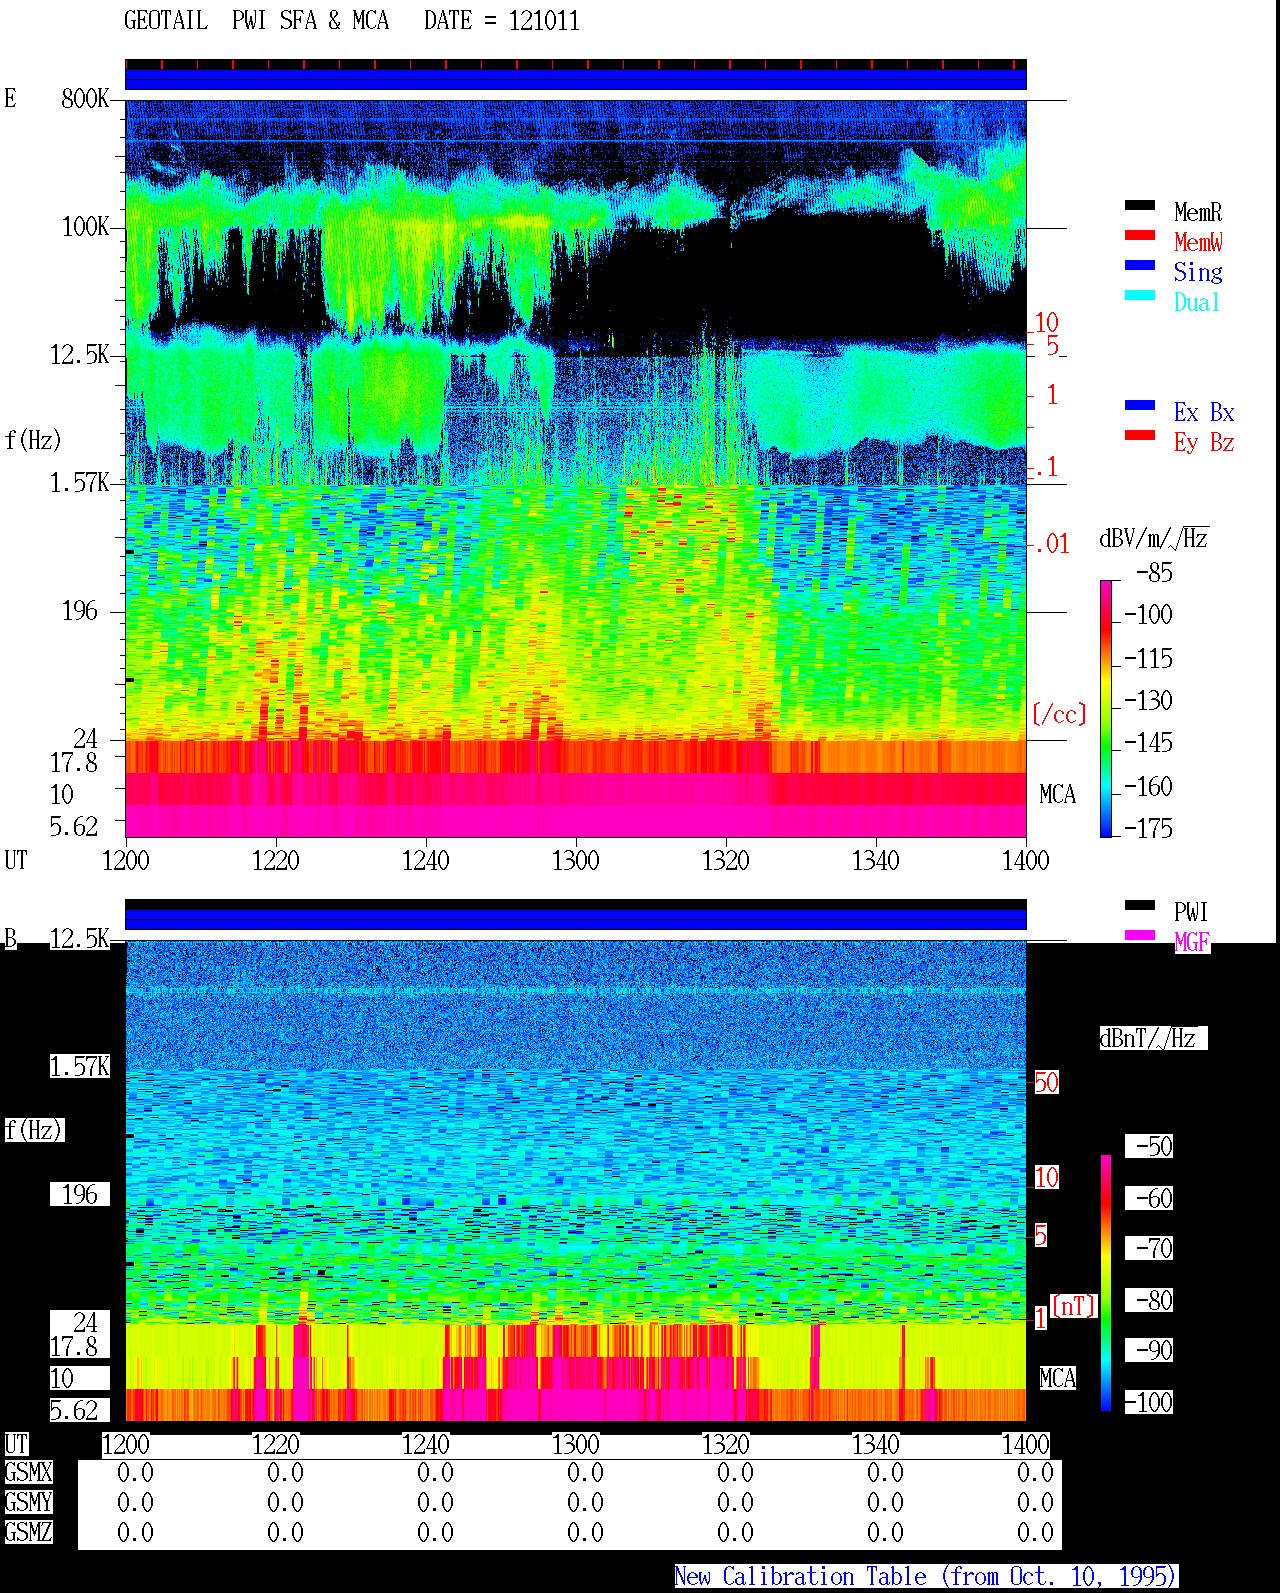Click the GSMX row label
Image resolution: width=1280 pixels, height=1593 pixels.
coord(28,1472)
